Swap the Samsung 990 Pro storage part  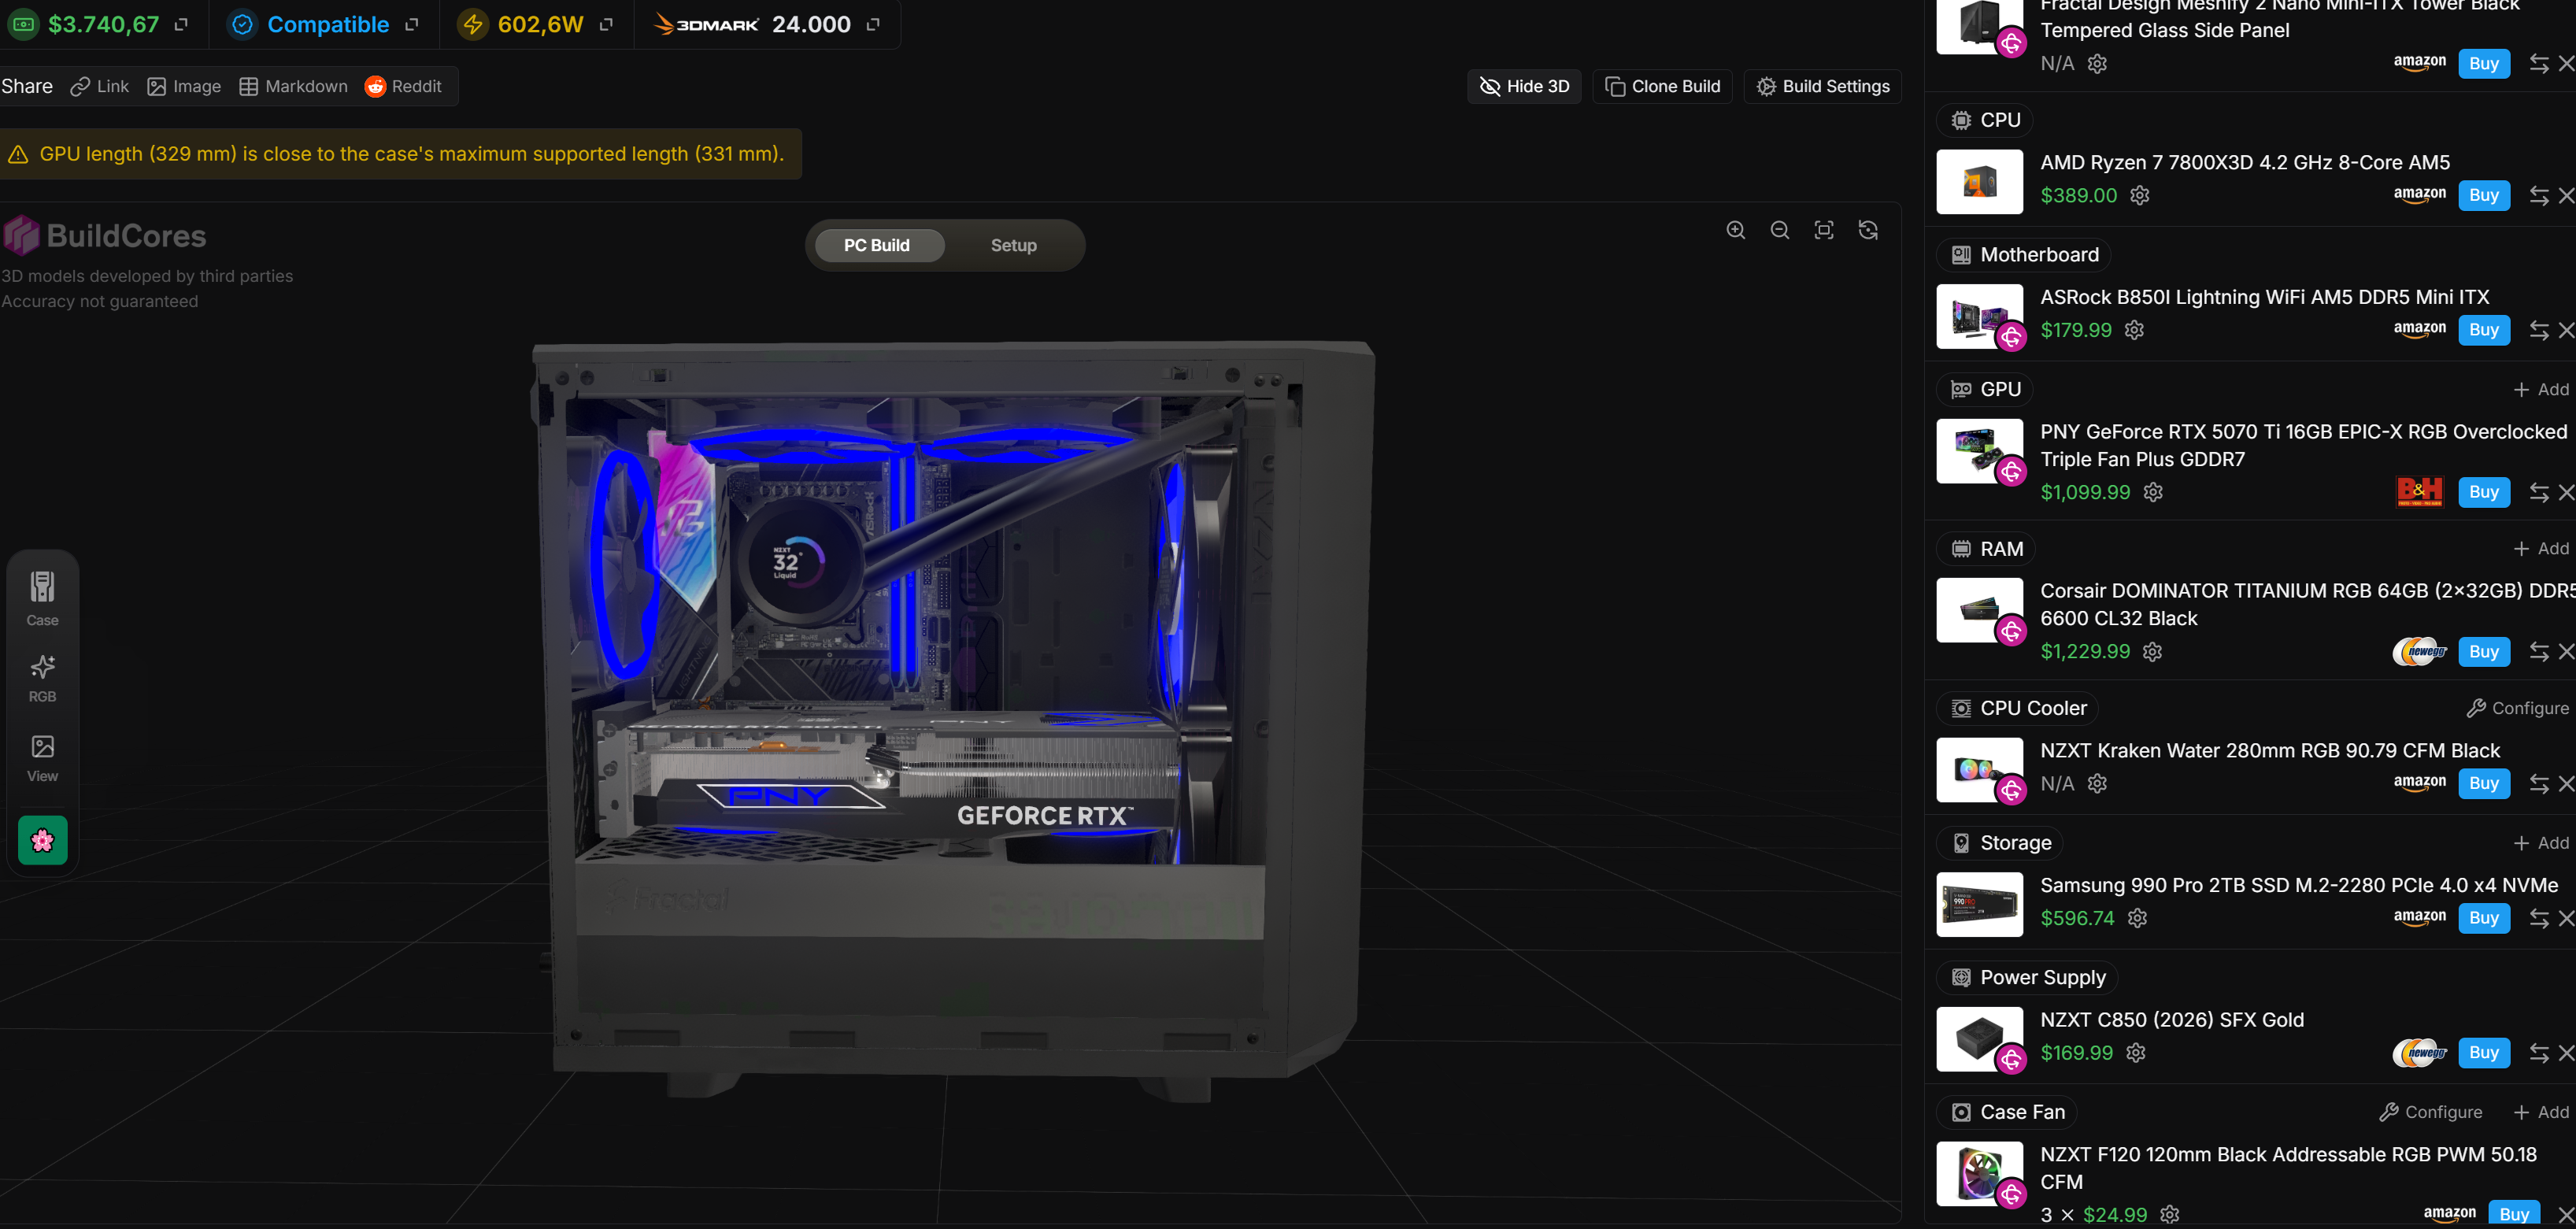(2538, 918)
